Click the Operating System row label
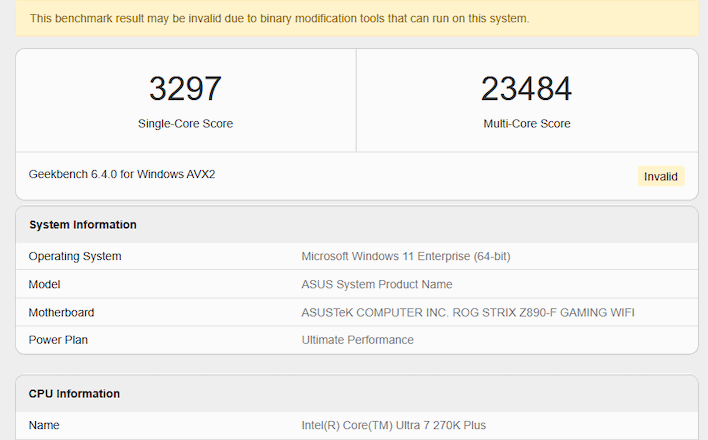This screenshot has height=440, width=708. tap(75, 256)
